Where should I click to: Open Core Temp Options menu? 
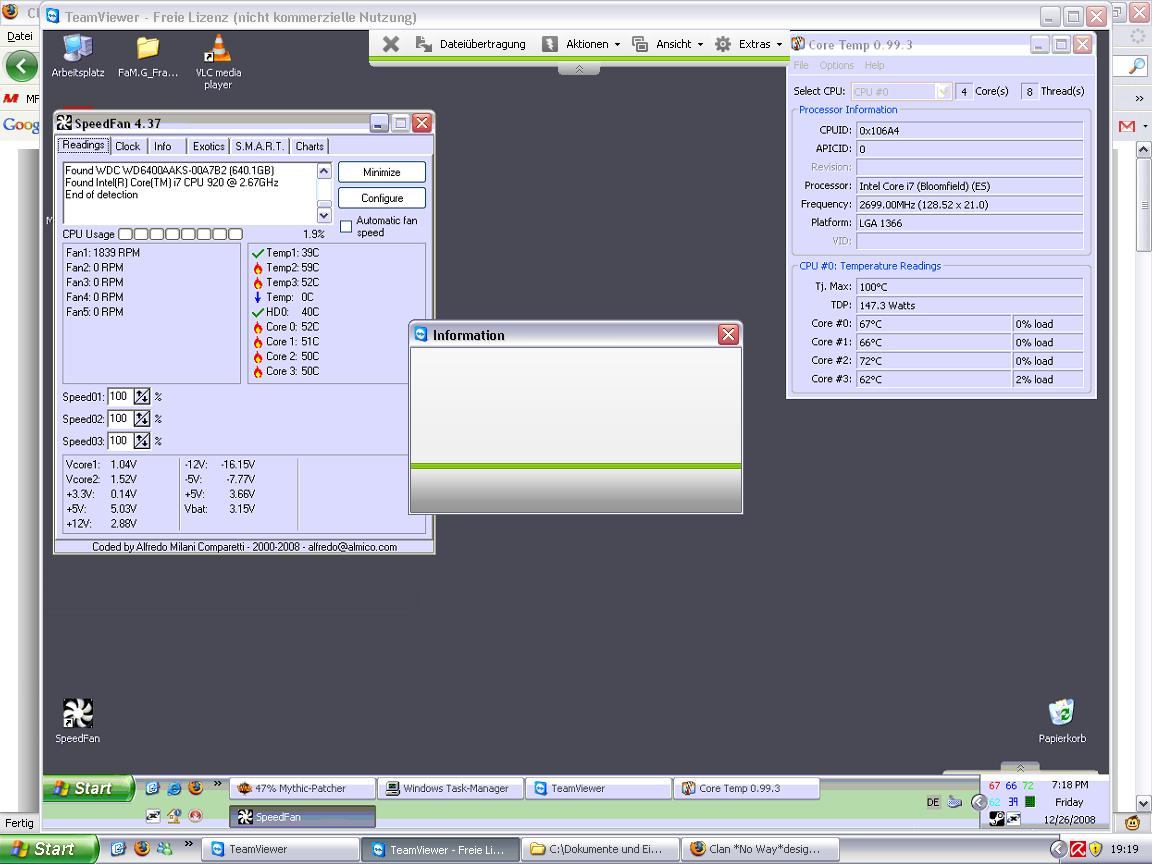coord(837,65)
